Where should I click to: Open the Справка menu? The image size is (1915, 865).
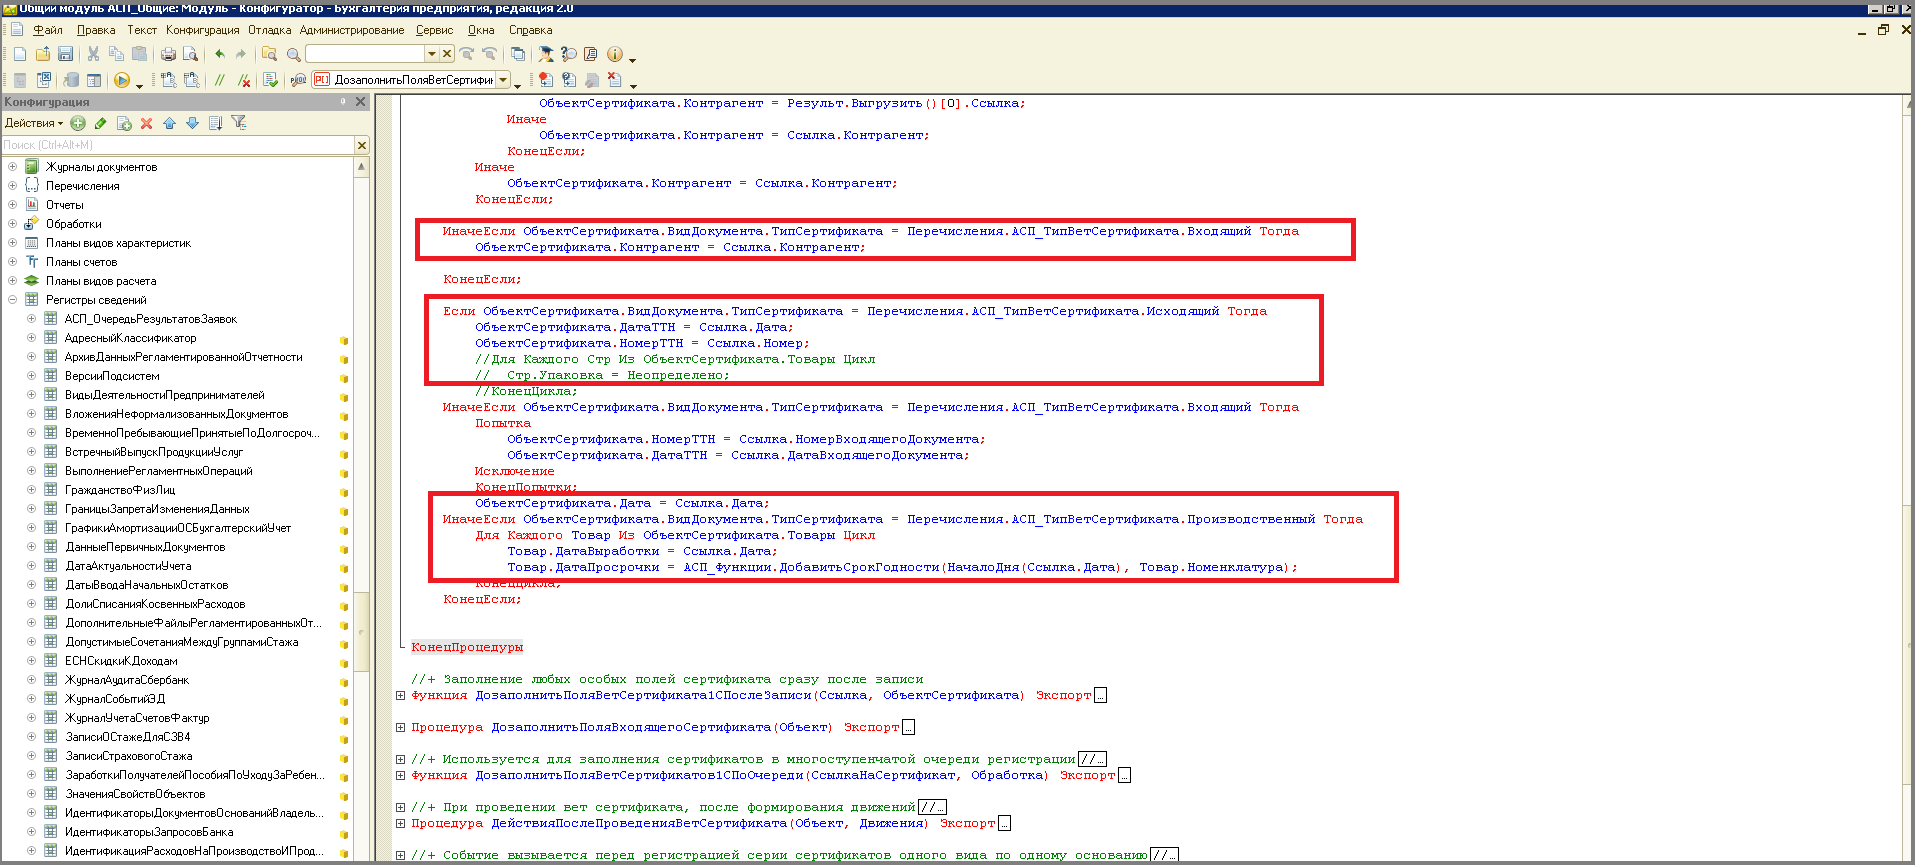[530, 30]
